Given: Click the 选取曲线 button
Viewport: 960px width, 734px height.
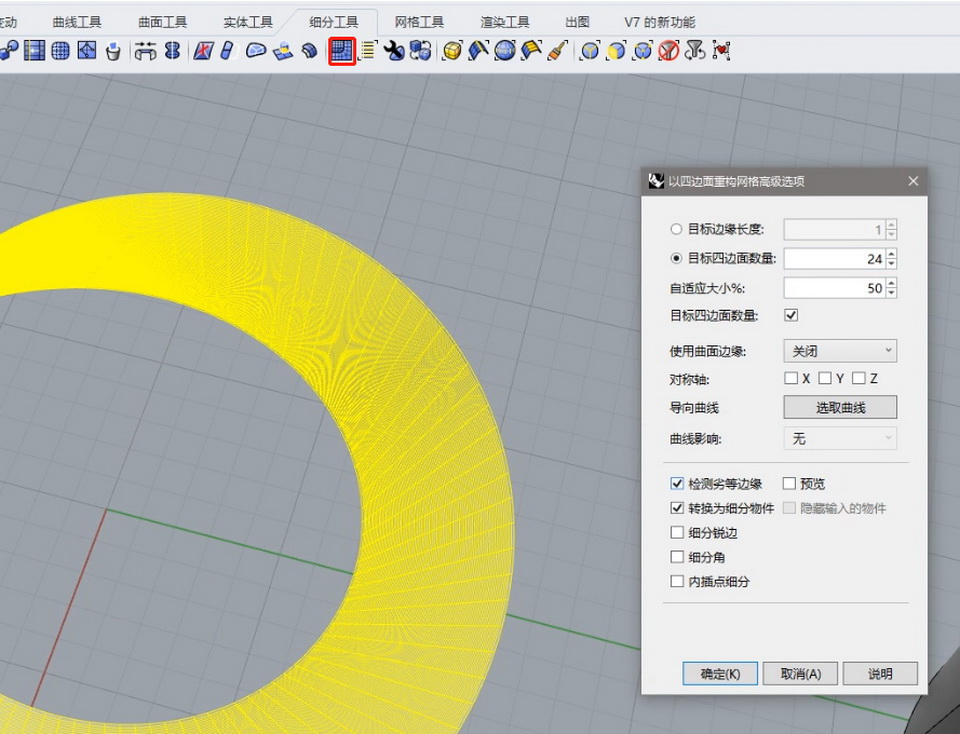Looking at the screenshot, I should [840, 408].
